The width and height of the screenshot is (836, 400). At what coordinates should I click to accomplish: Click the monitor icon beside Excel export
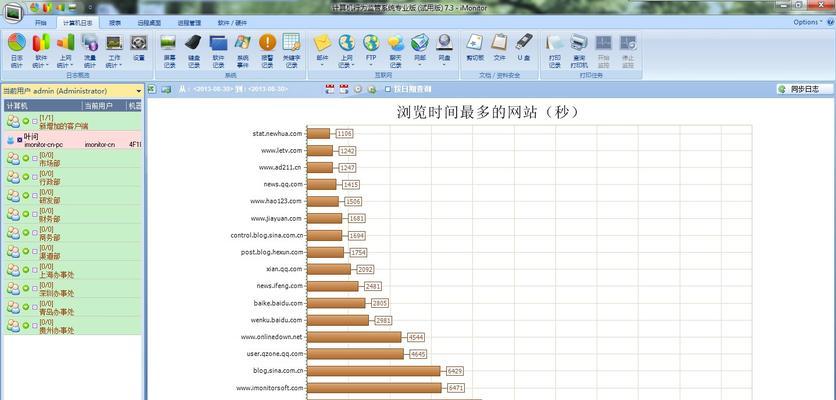(166, 89)
